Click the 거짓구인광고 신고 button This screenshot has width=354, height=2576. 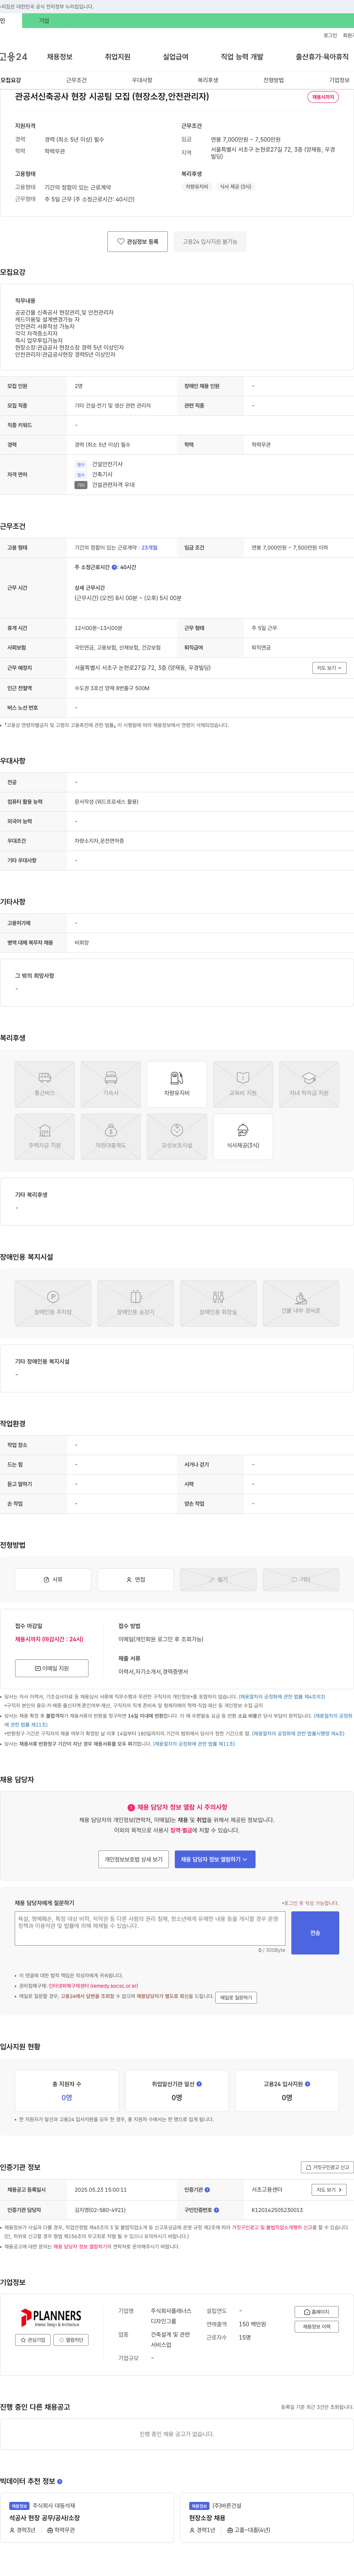coord(327,2167)
